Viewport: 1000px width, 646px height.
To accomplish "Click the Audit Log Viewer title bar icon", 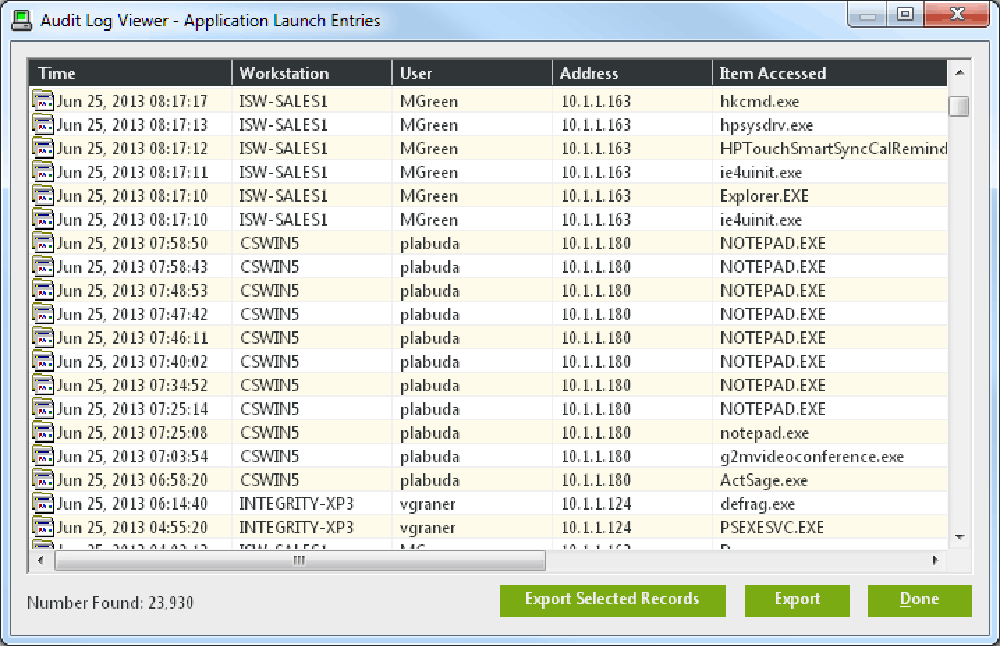I will pos(22,20).
